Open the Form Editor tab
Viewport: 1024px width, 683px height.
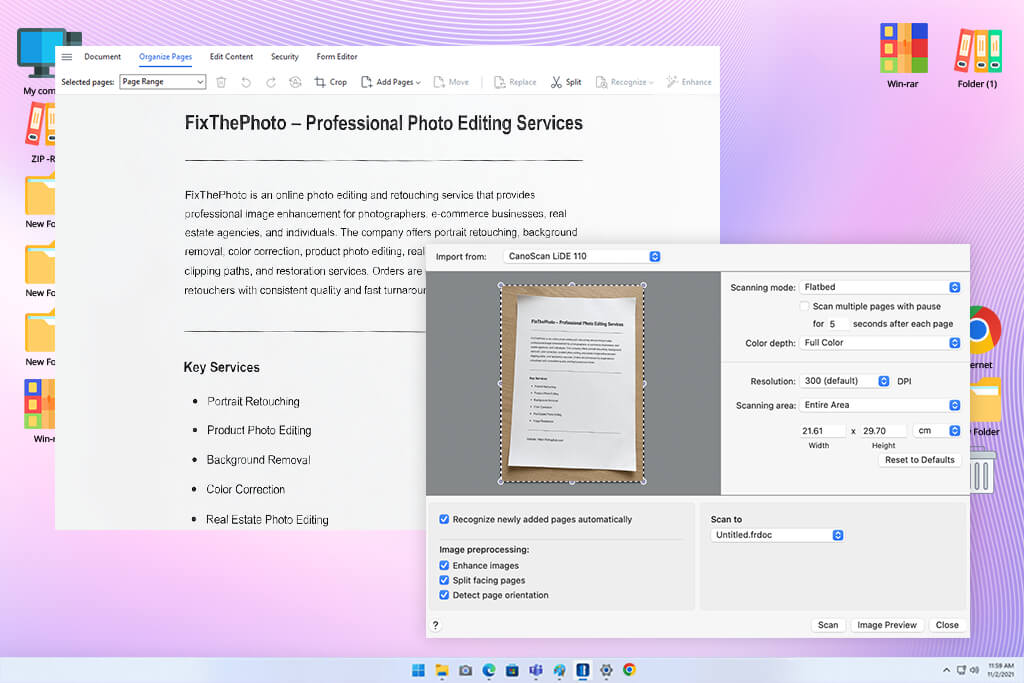coord(337,57)
